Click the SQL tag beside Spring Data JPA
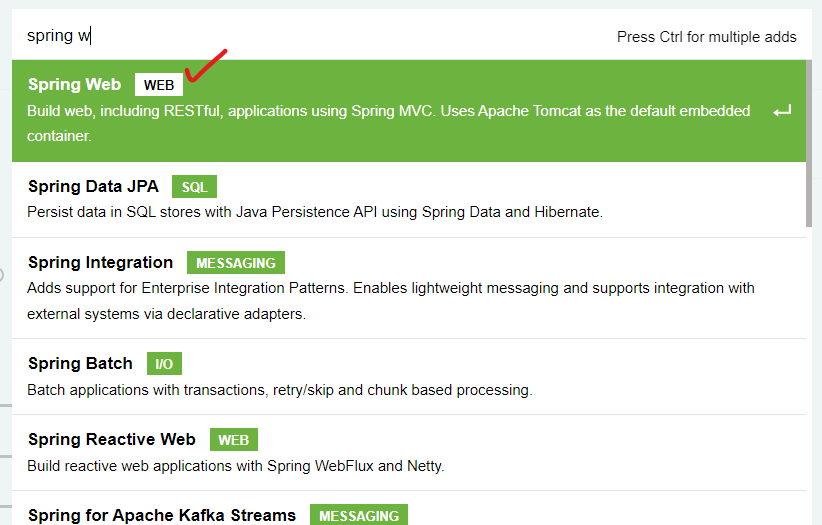The height and width of the screenshot is (525, 822). pos(194,187)
